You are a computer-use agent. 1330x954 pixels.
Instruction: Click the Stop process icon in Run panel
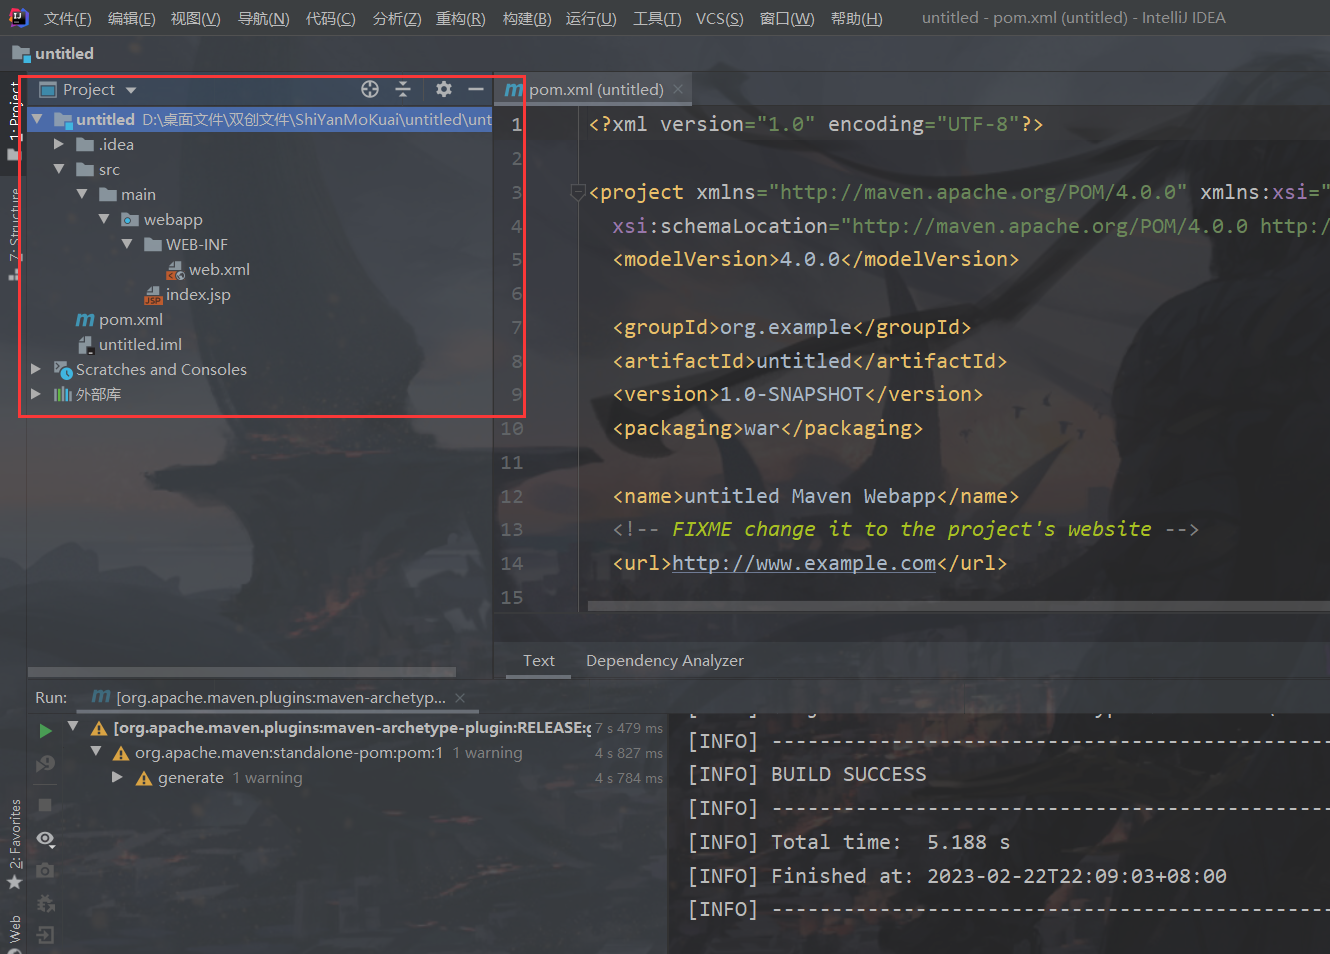coord(44,804)
